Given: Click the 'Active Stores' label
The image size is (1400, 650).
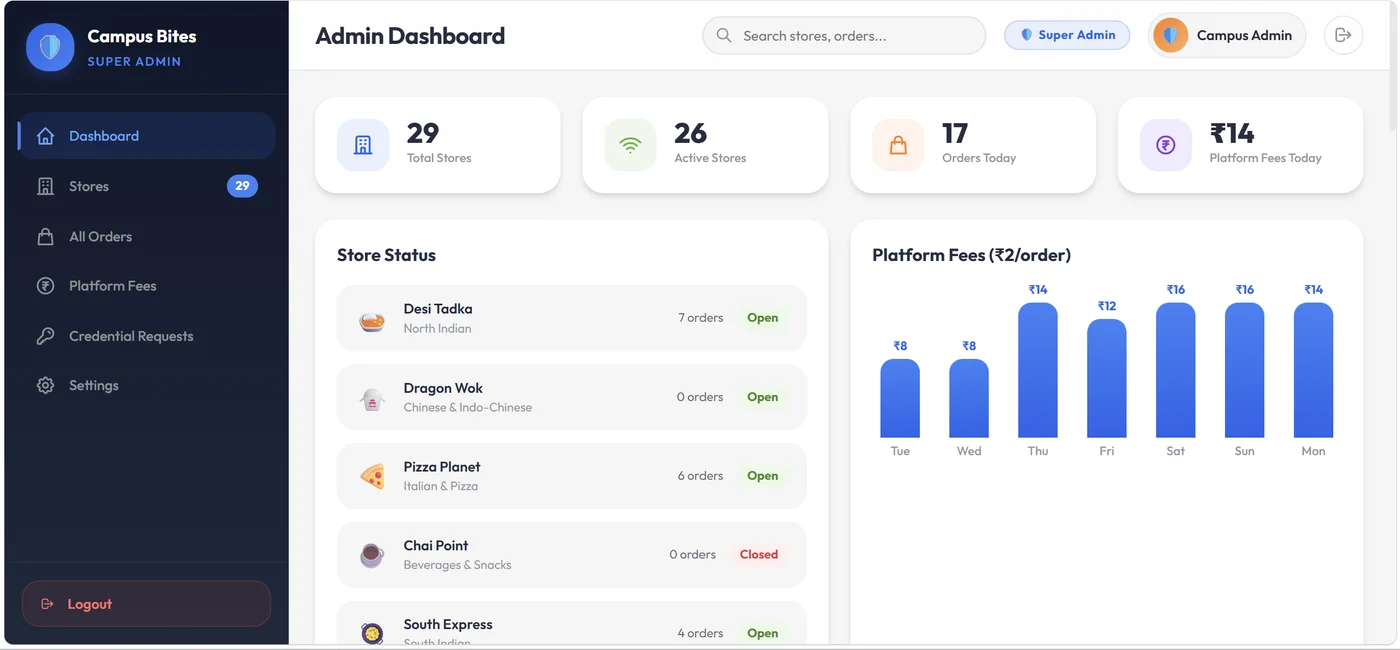Looking at the screenshot, I should (710, 158).
